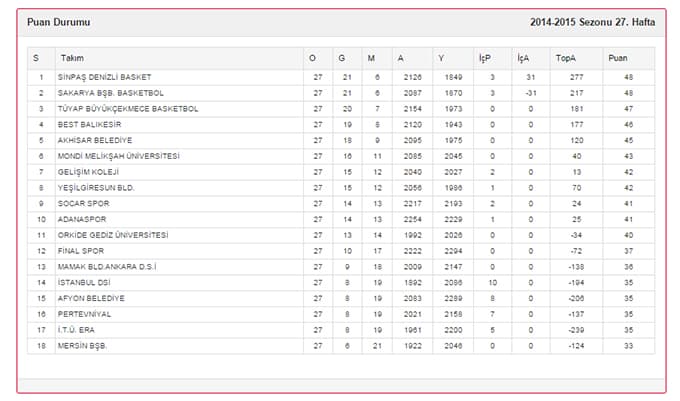Click the İçP column header
This screenshot has width=680, height=401.
point(484,58)
